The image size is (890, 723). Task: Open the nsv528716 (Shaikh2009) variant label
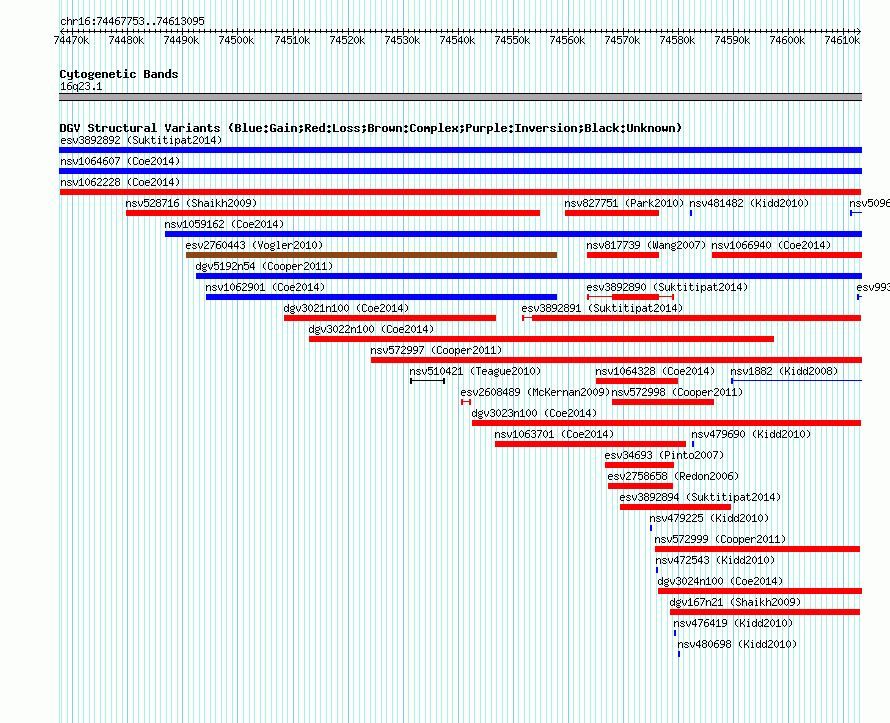point(191,203)
